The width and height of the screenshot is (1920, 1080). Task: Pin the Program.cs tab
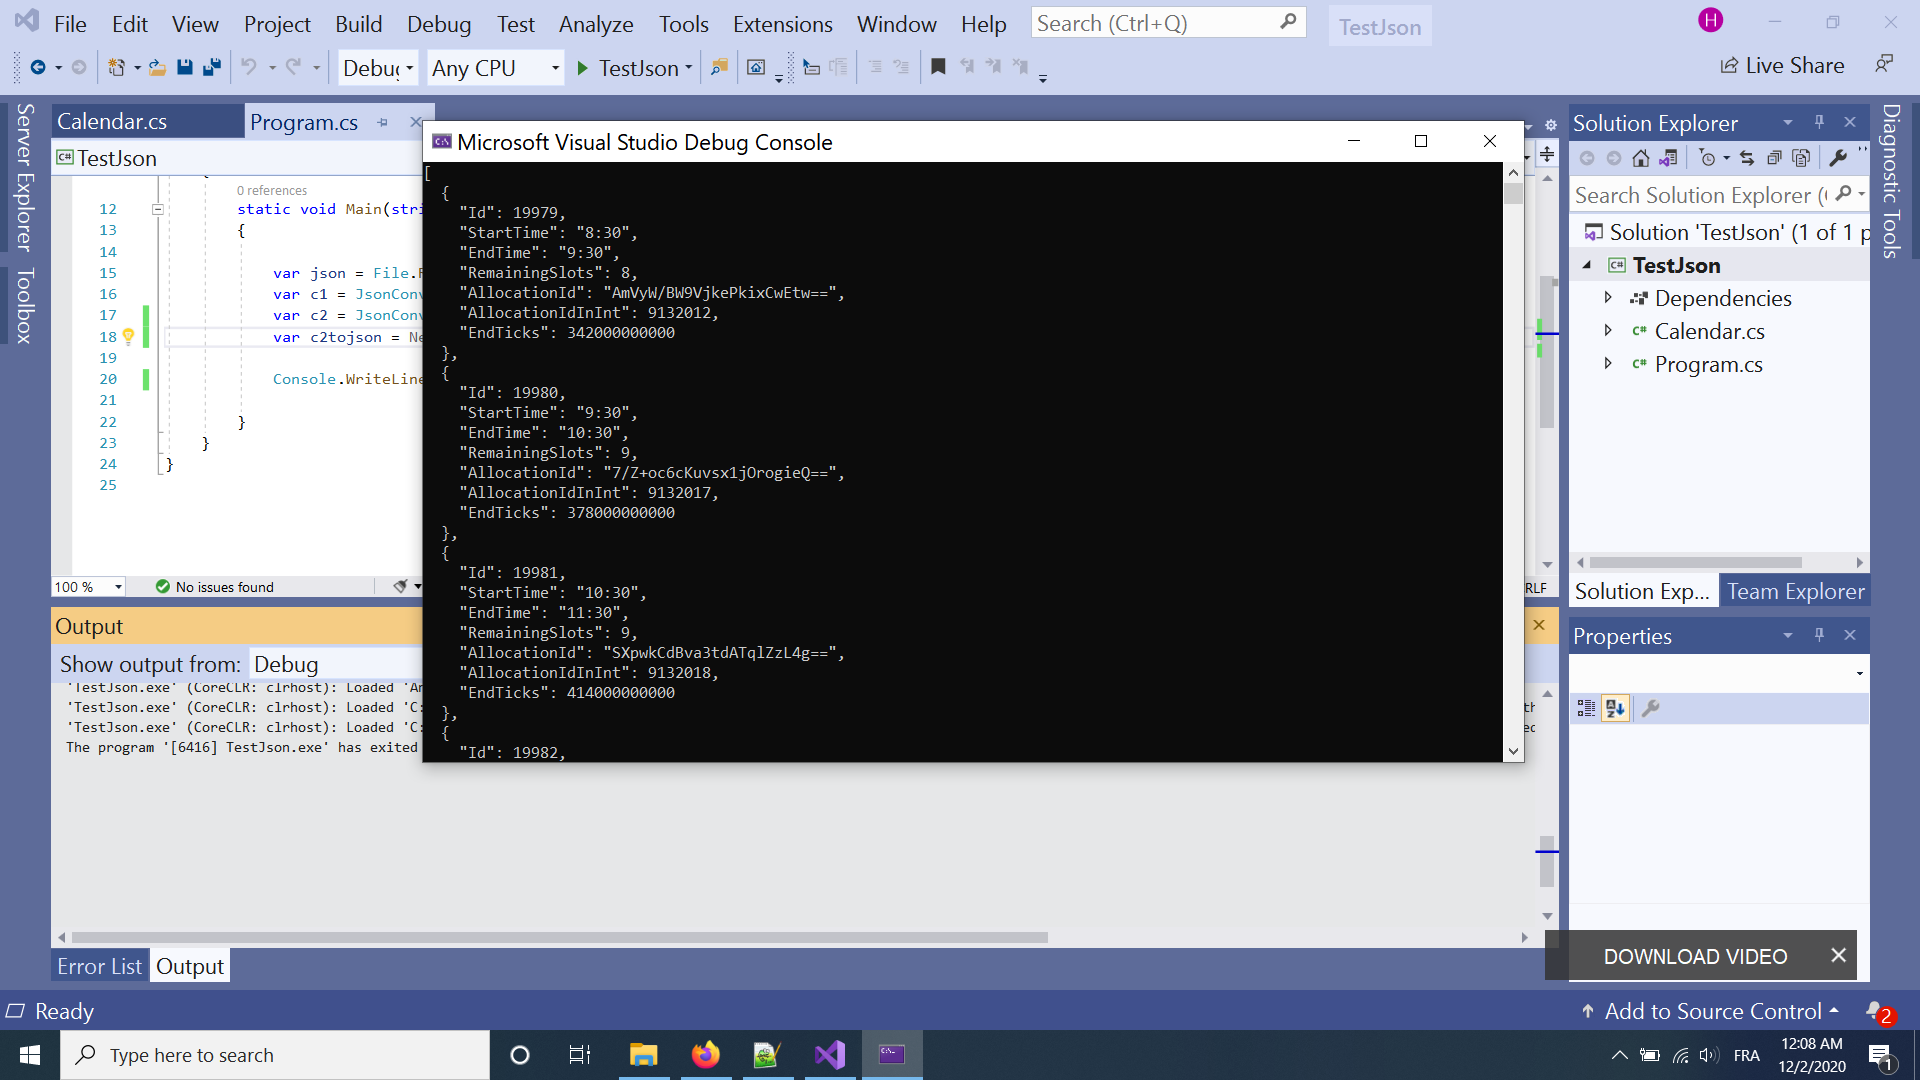click(383, 122)
